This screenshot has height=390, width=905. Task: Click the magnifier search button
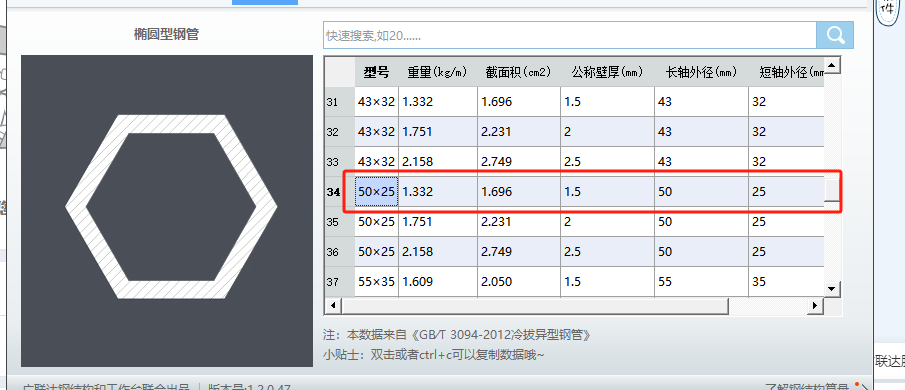coord(835,35)
